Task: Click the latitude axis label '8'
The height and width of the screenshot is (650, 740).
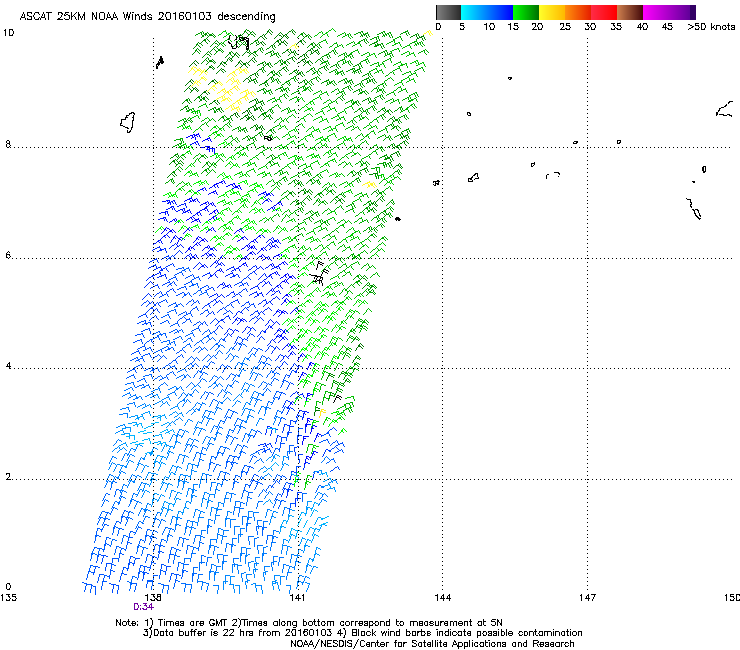Action: coord(8,144)
